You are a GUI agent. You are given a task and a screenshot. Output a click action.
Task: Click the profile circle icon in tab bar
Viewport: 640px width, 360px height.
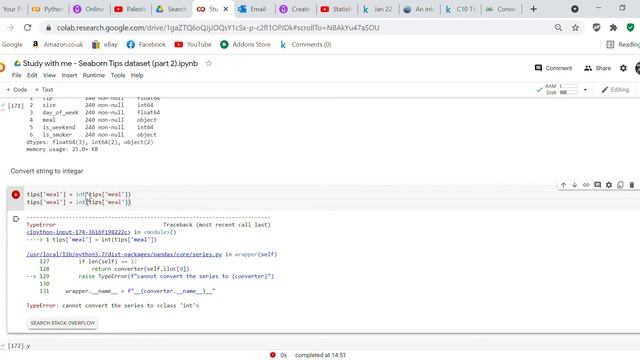[575, 9]
